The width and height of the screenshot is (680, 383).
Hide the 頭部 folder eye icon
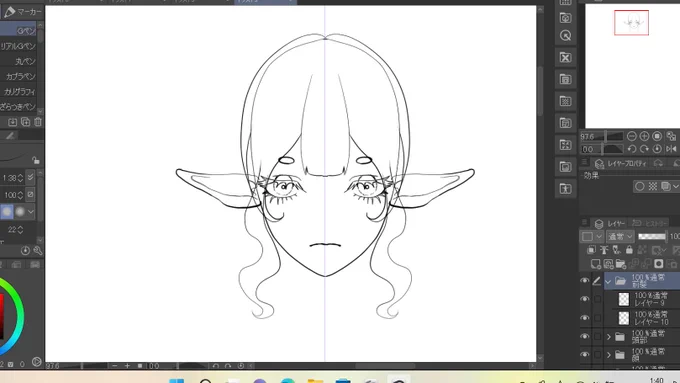coord(585,336)
